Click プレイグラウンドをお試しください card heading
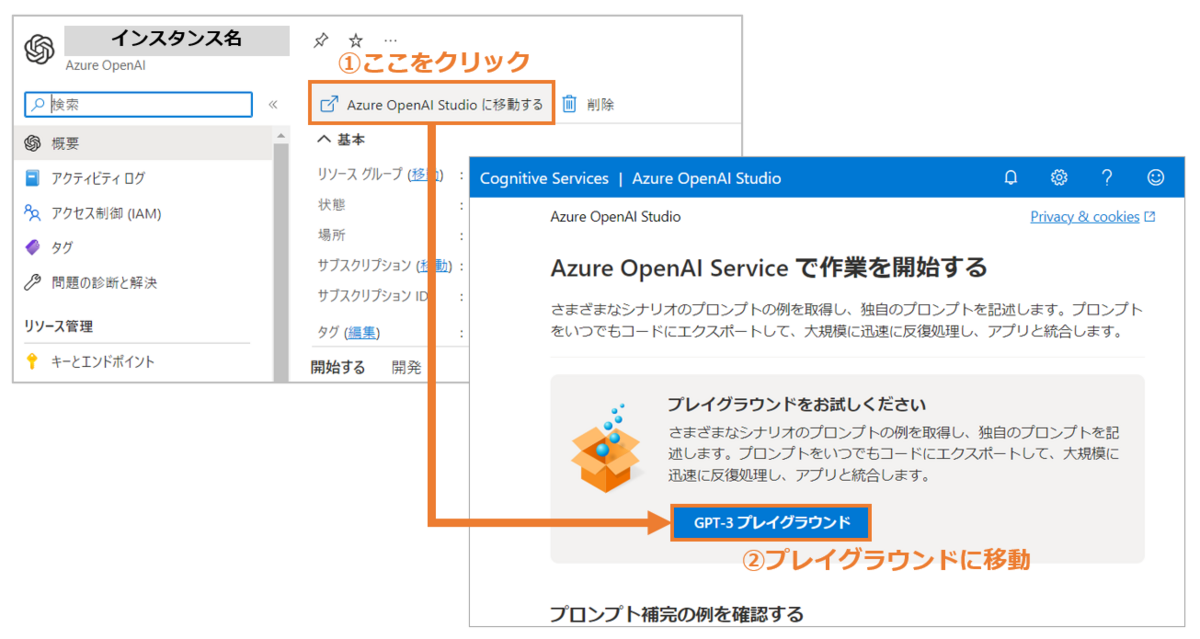1200x639 pixels. 797,405
